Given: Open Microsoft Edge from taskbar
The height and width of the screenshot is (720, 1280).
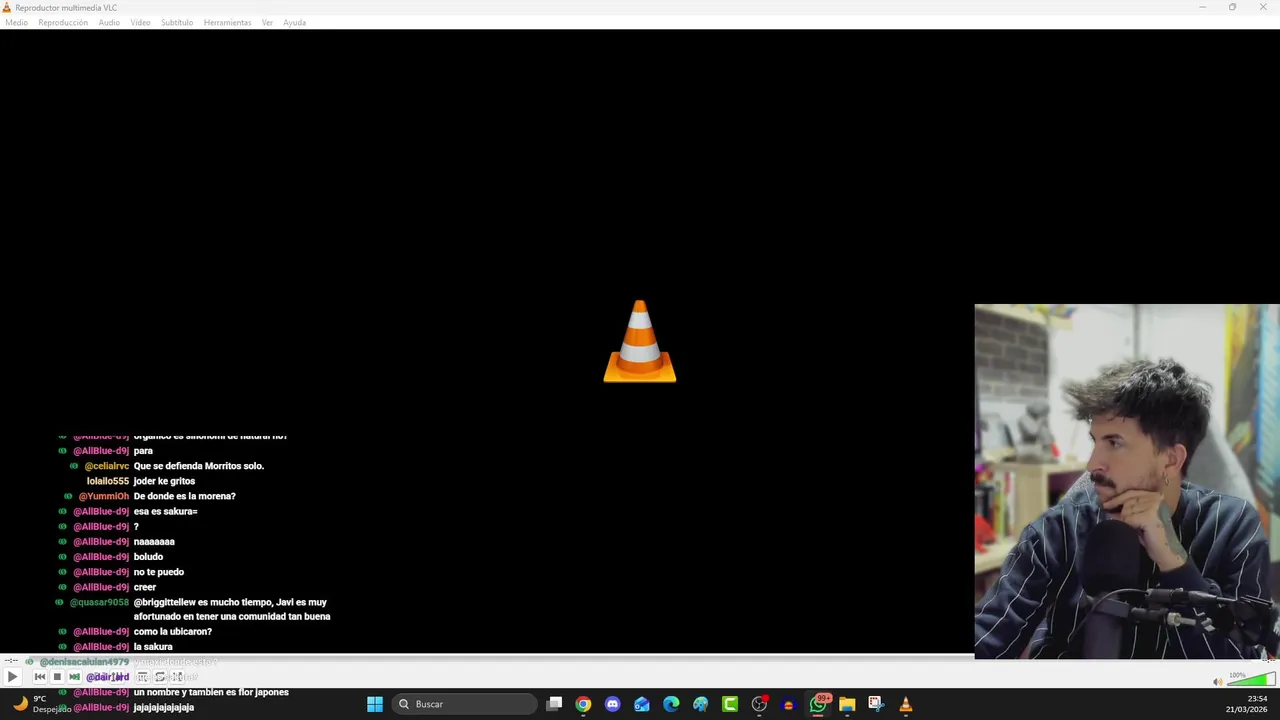Looking at the screenshot, I should (x=671, y=704).
